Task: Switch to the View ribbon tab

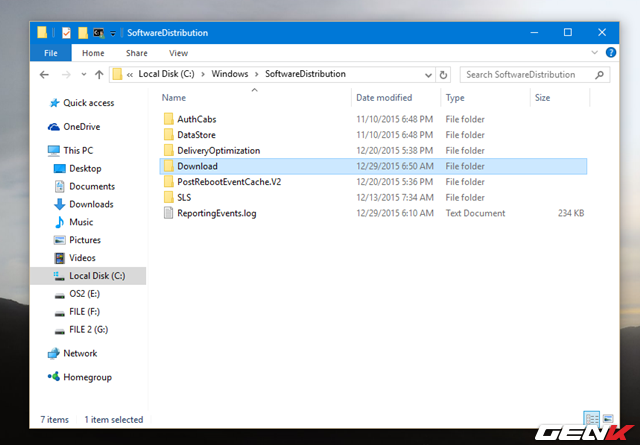Action: (178, 53)
